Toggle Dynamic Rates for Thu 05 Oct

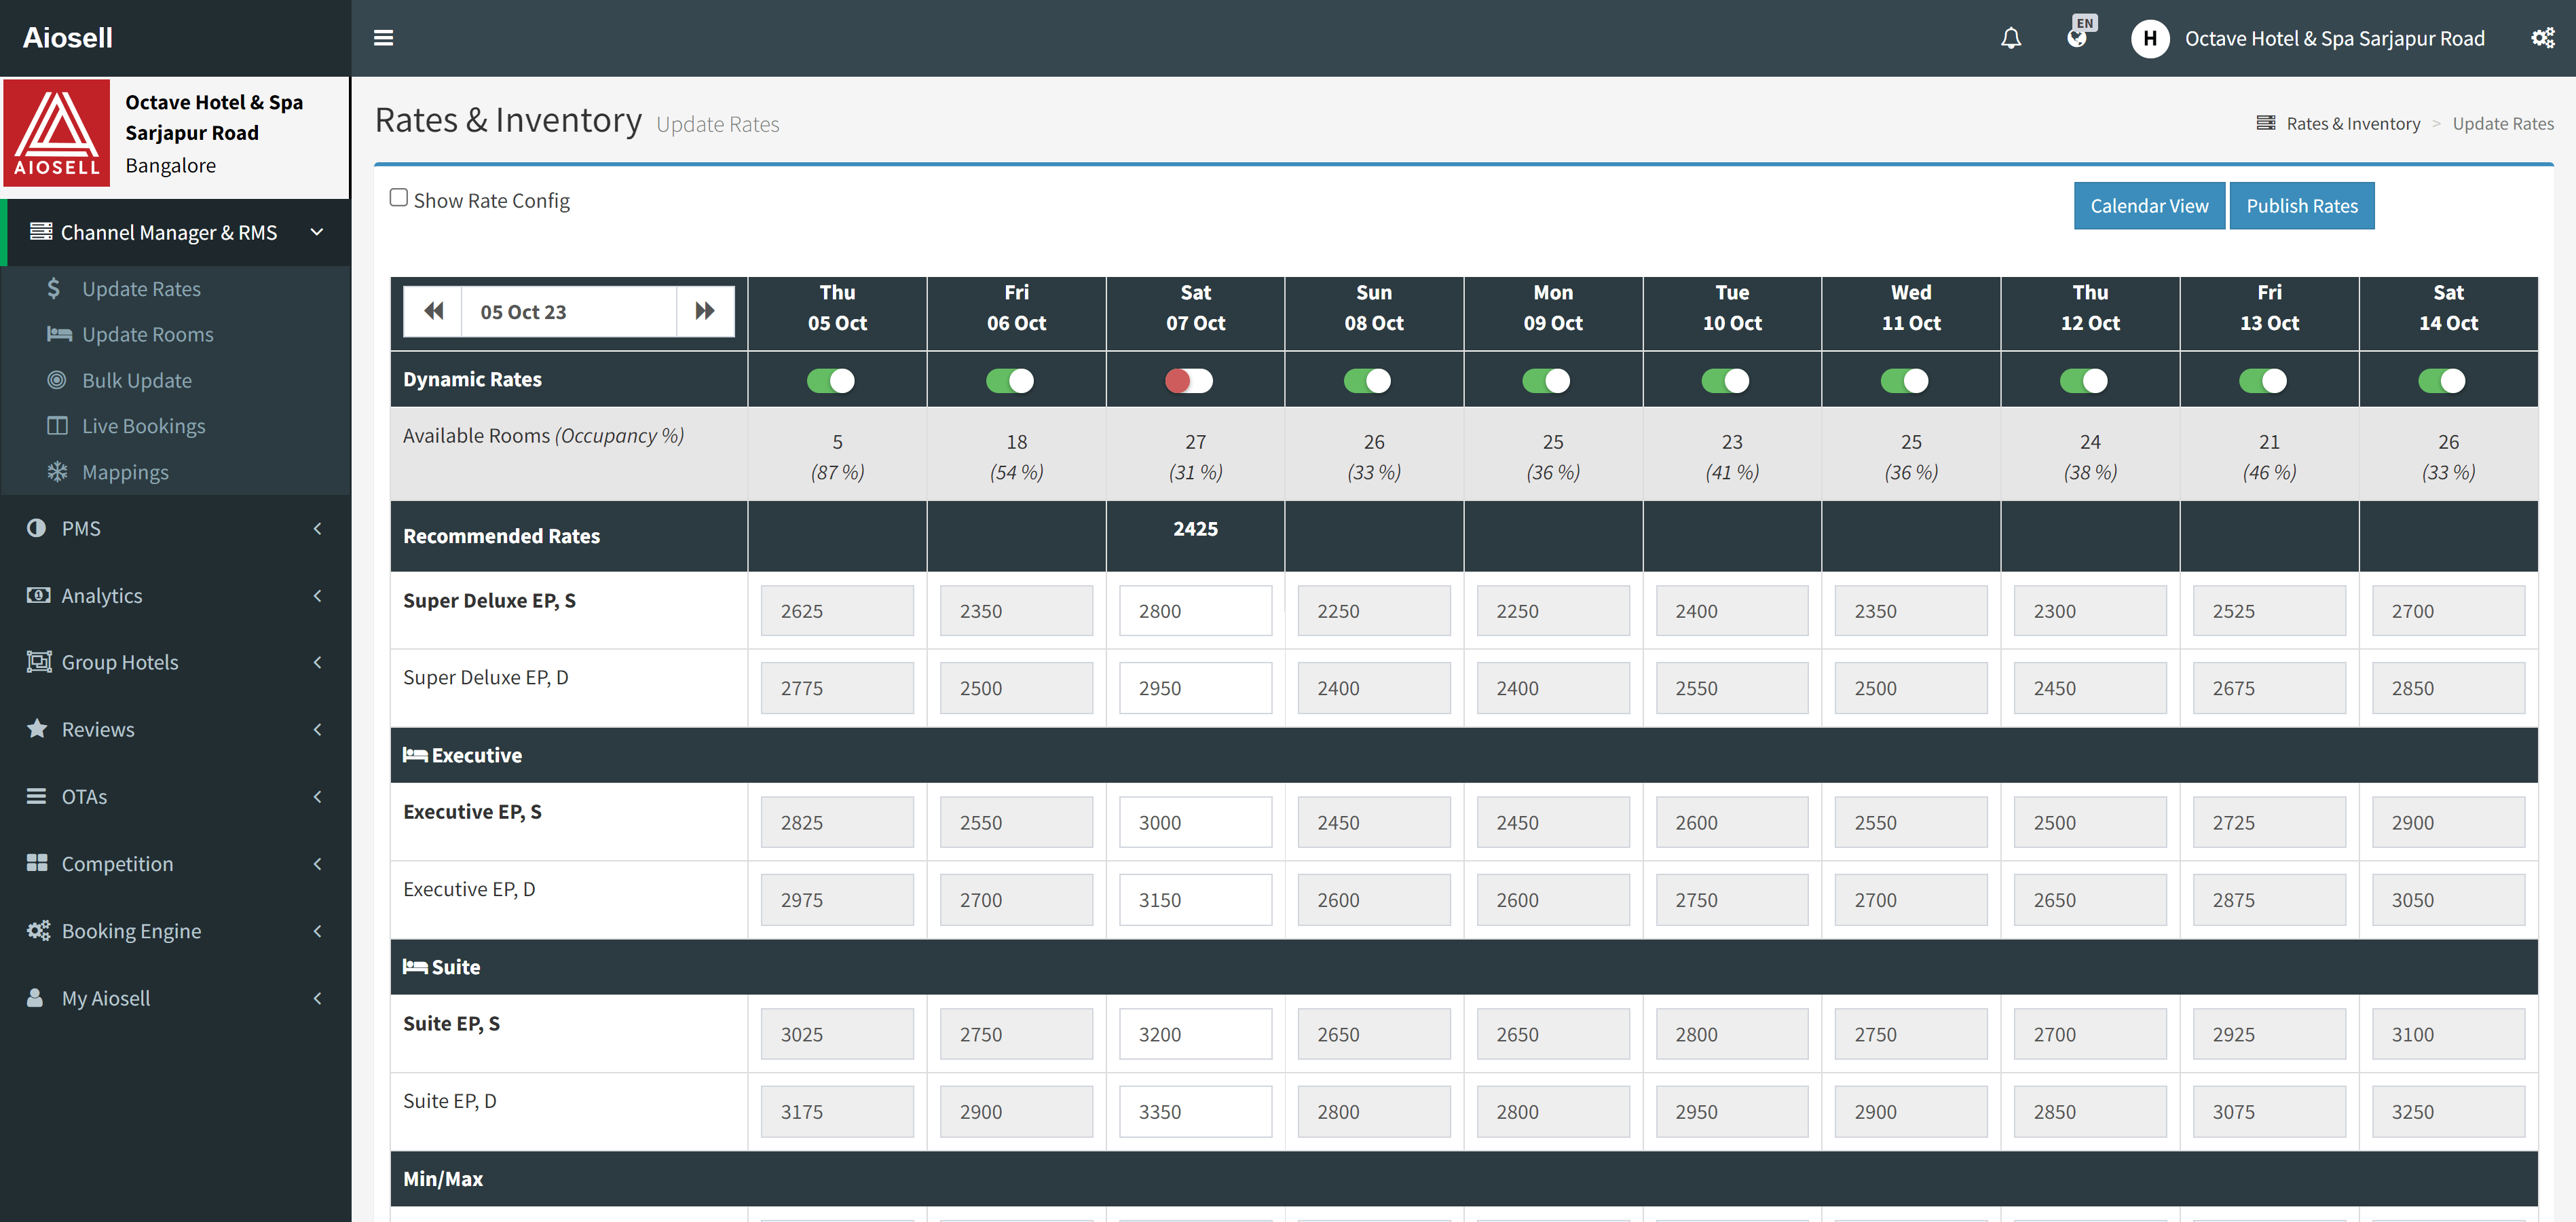831,380
